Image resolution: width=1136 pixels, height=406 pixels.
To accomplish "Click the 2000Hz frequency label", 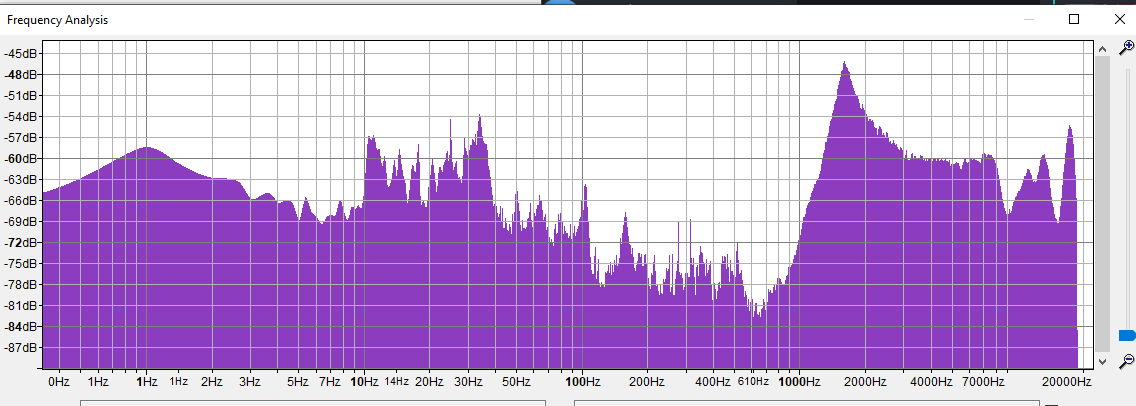I will (x=865, y=381).
